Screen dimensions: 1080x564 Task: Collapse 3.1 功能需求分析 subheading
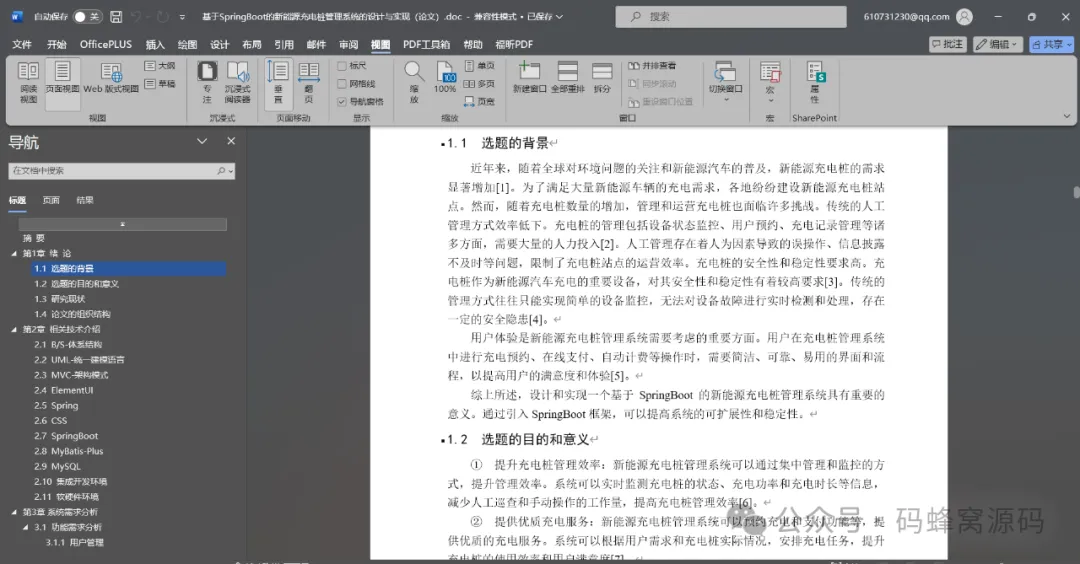[x=25, y=527]
